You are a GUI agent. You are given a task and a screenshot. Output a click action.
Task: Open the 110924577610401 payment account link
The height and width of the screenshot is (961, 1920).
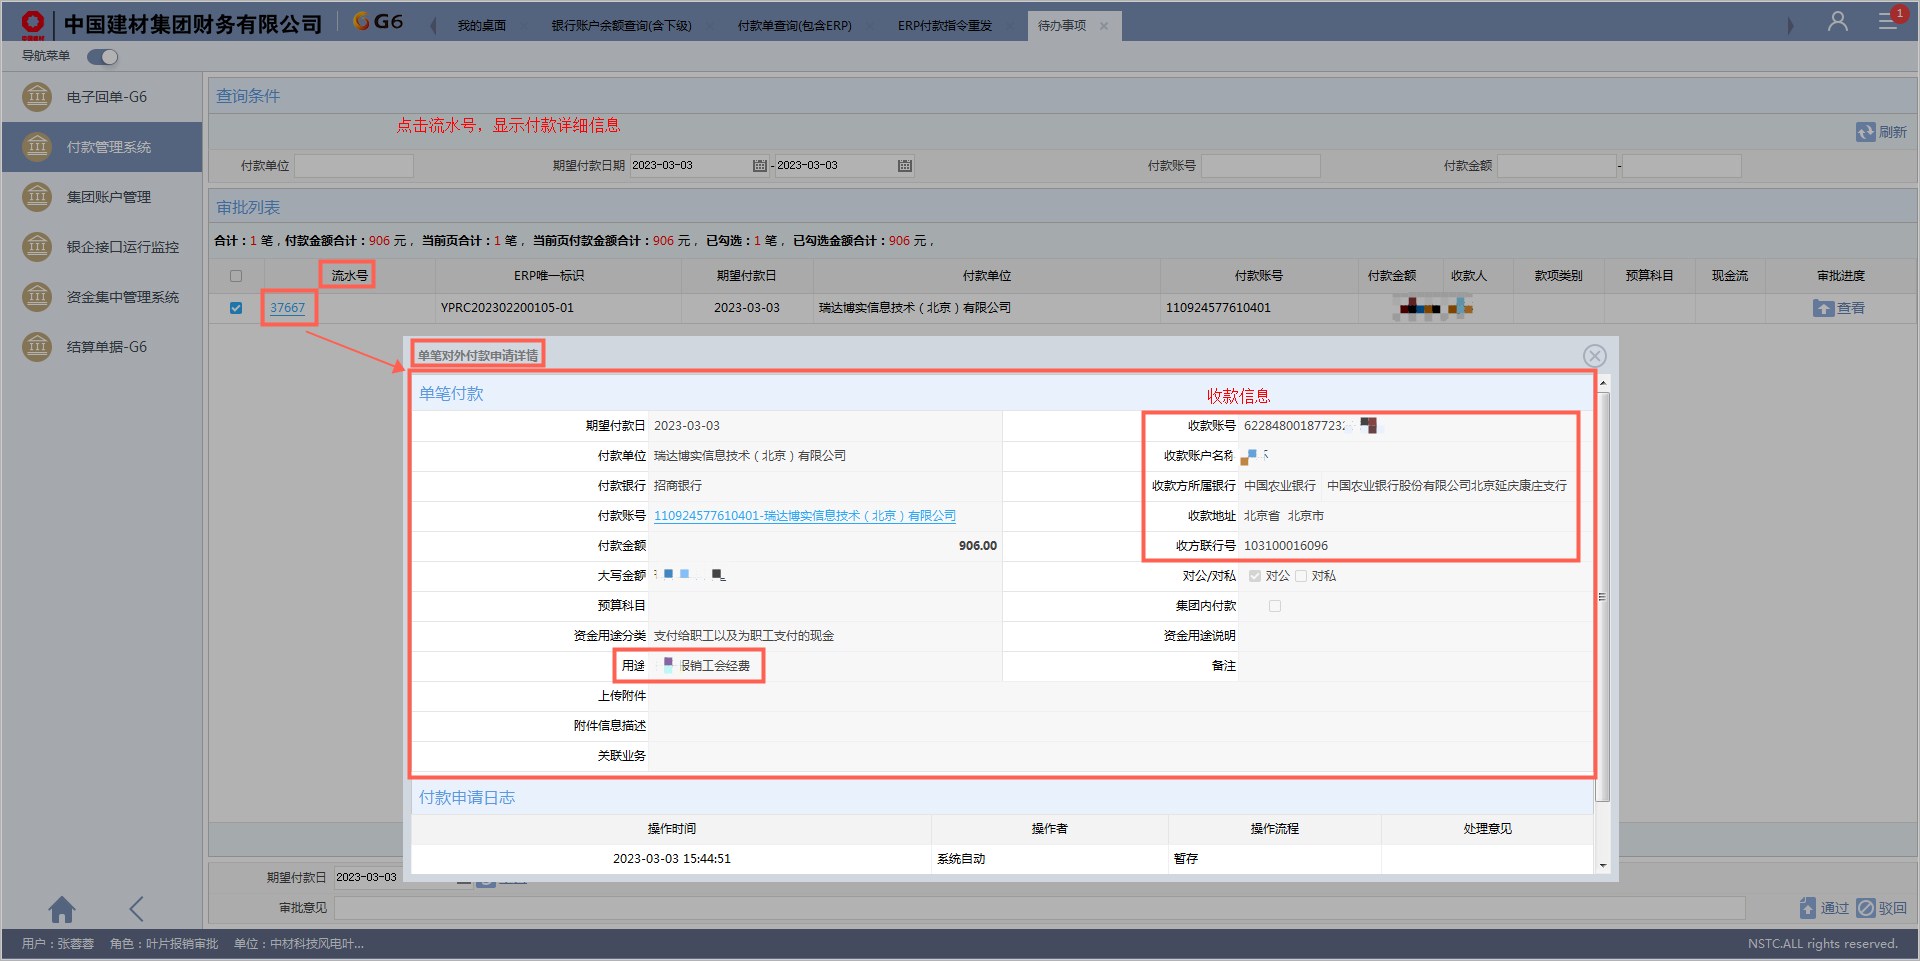[x=805, y=516]
